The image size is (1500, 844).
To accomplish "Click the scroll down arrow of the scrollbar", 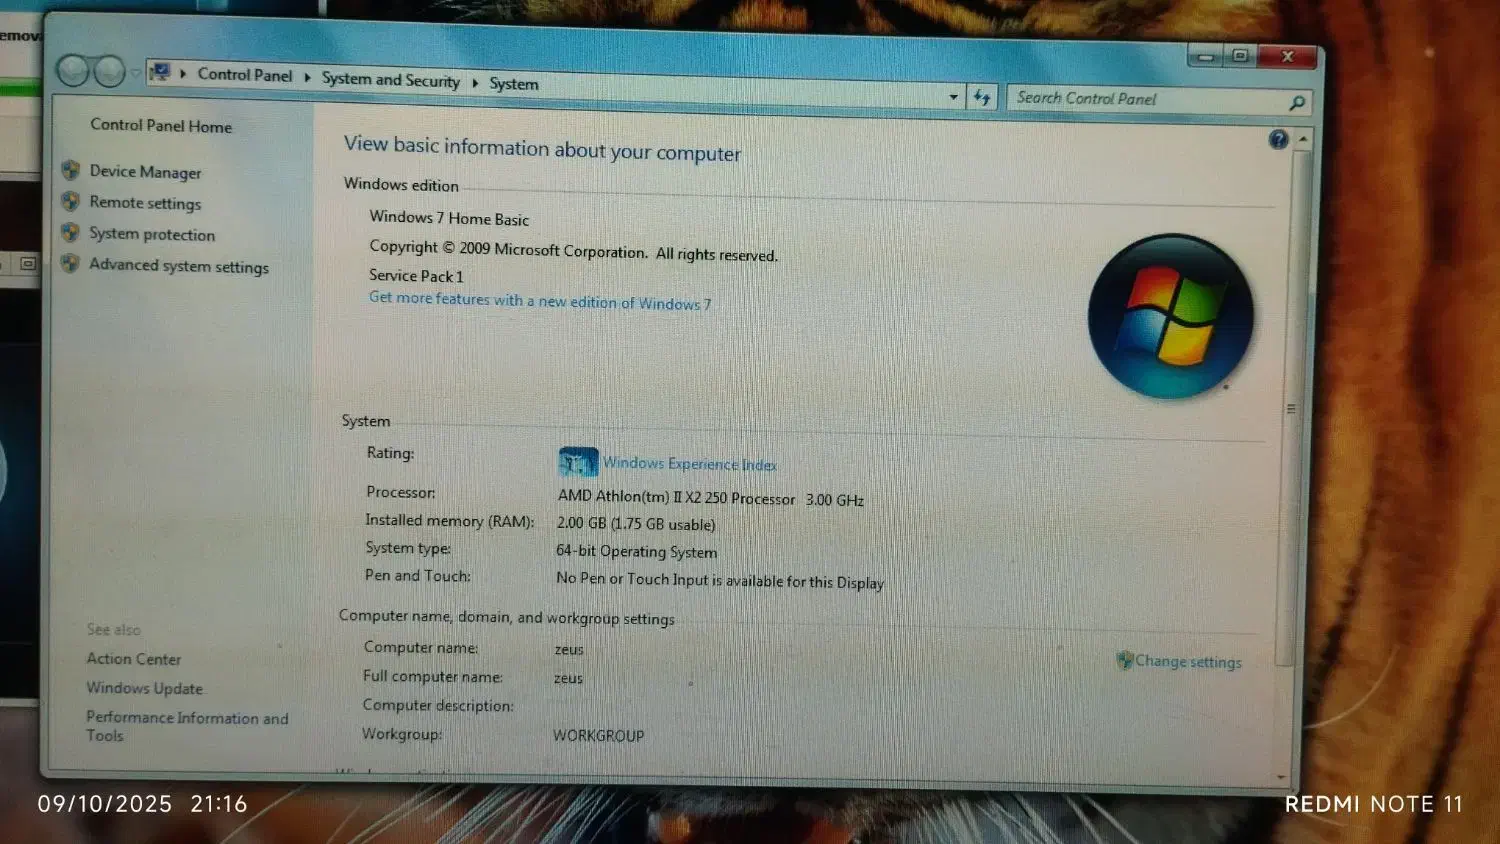I will point(1281,777).
